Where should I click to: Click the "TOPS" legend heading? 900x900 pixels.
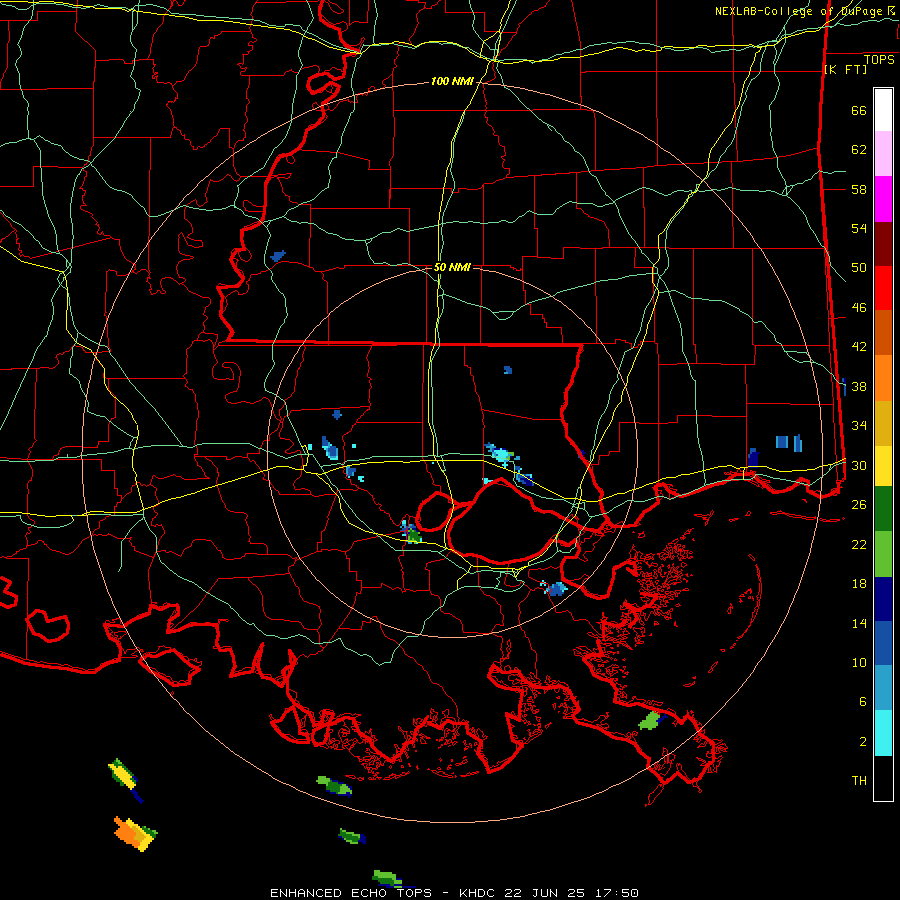coord(879,60)
